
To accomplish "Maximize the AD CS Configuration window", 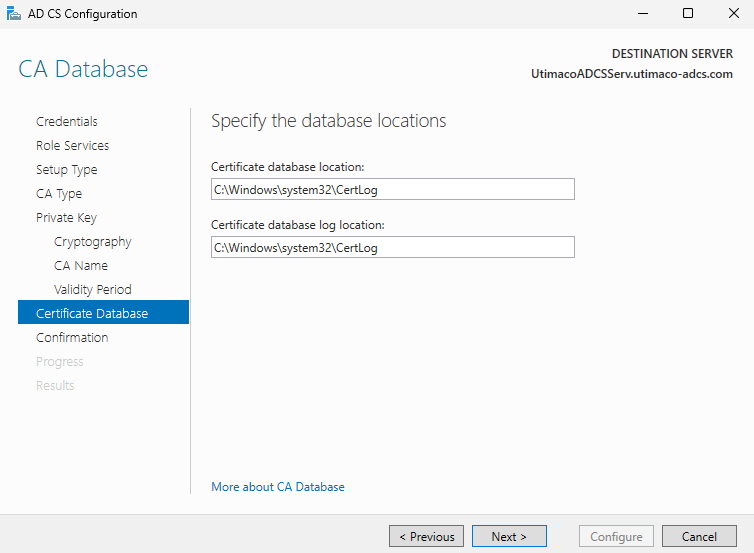I will click(x=688, y=14).
